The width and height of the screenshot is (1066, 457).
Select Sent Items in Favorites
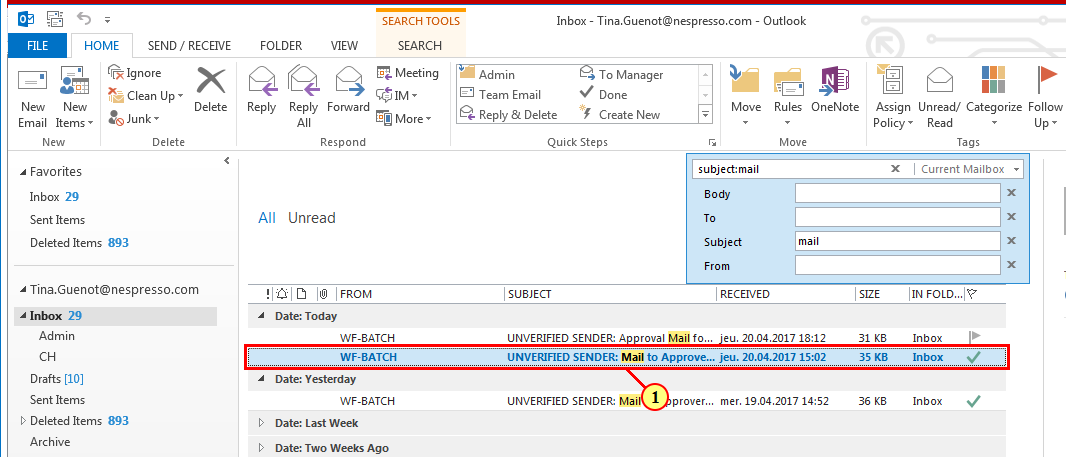point(57,220)
